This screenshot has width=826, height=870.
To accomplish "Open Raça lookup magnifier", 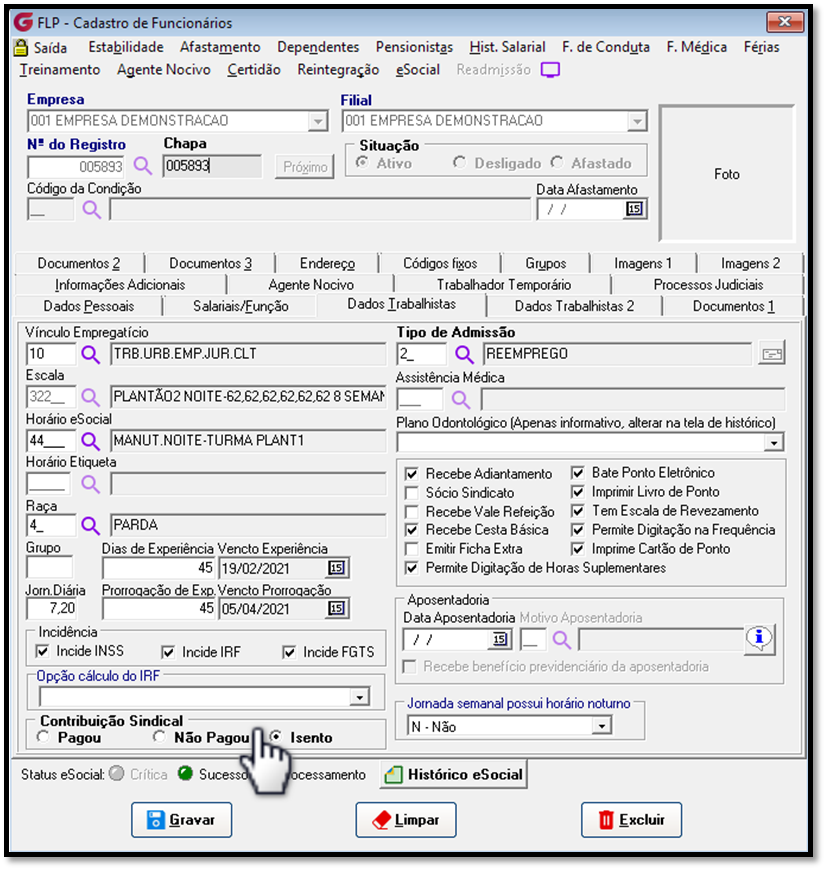I will [x=90, y=525].
